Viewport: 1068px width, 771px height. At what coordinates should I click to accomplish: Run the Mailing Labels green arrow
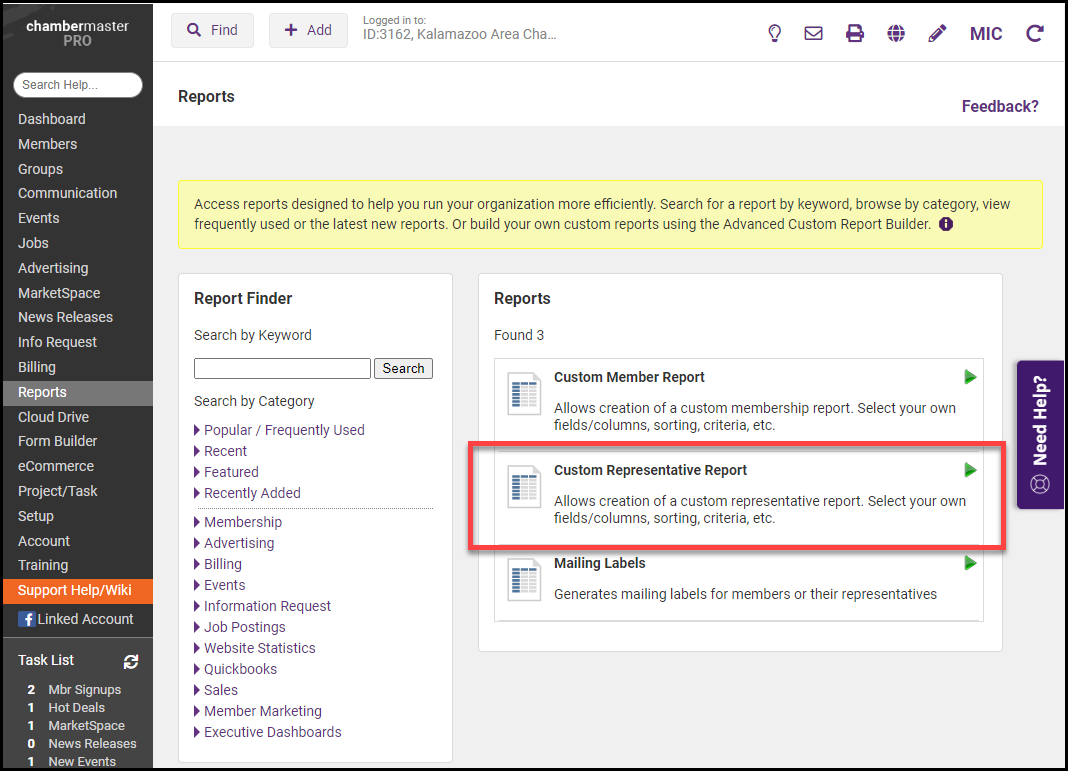(970, 563)
